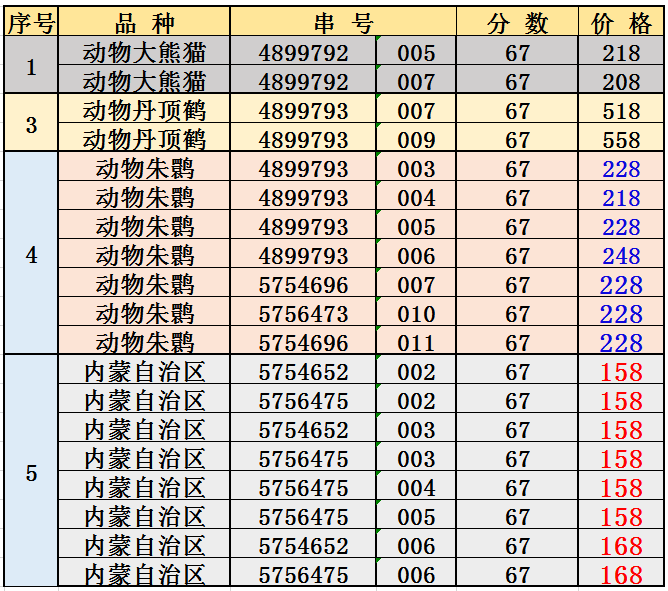Select the price cell showing 208
This screenshot has height=591, width=668.
pyautogui.click(x=621, y=82)
